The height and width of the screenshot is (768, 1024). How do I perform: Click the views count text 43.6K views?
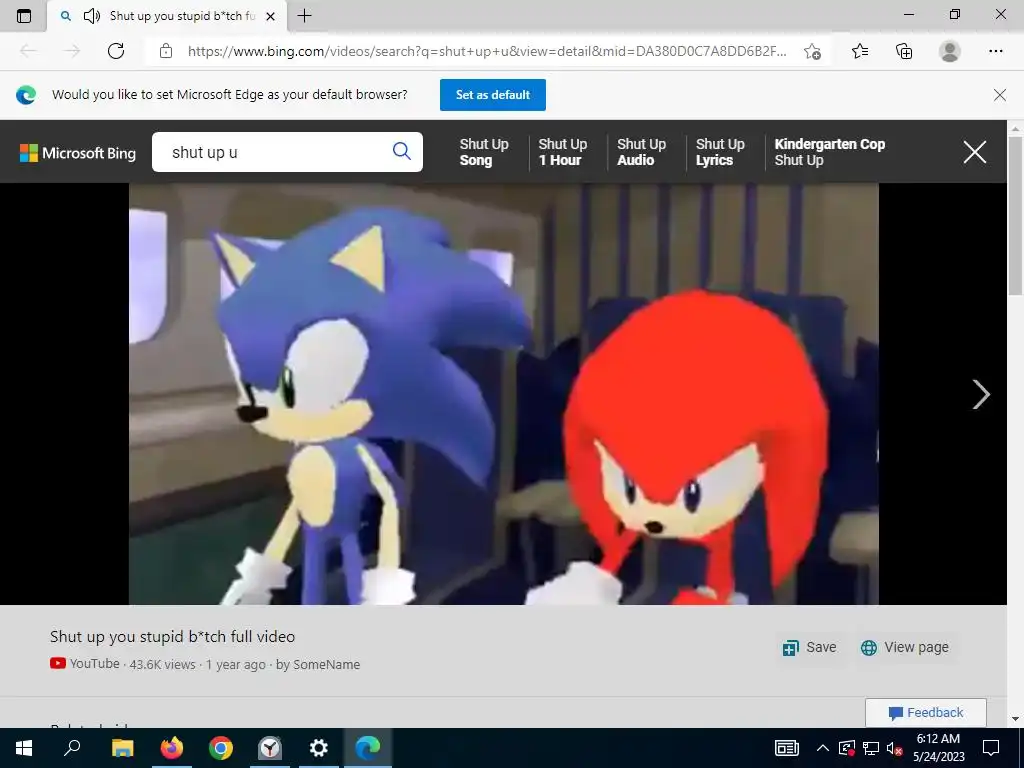pyautogui.click(x=163, y=664)
